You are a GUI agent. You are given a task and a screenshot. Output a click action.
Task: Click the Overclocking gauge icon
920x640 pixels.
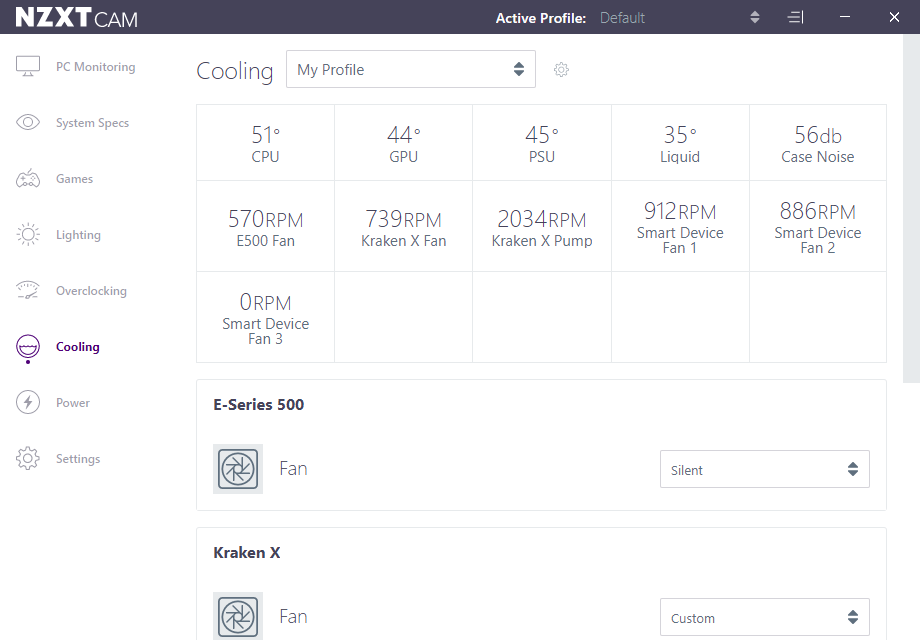(x=28, y=291)
